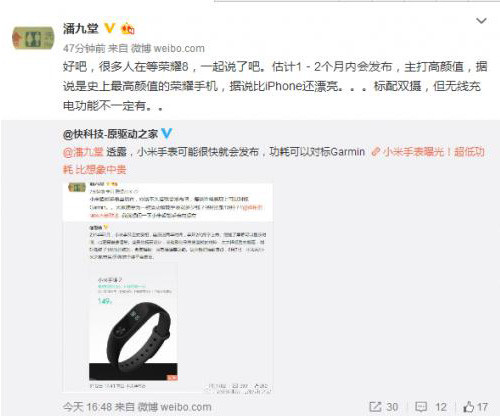Enlarge the embedded Mi Band screenshot image
This screenshot has width=500, height=416.
click(168, 288)
